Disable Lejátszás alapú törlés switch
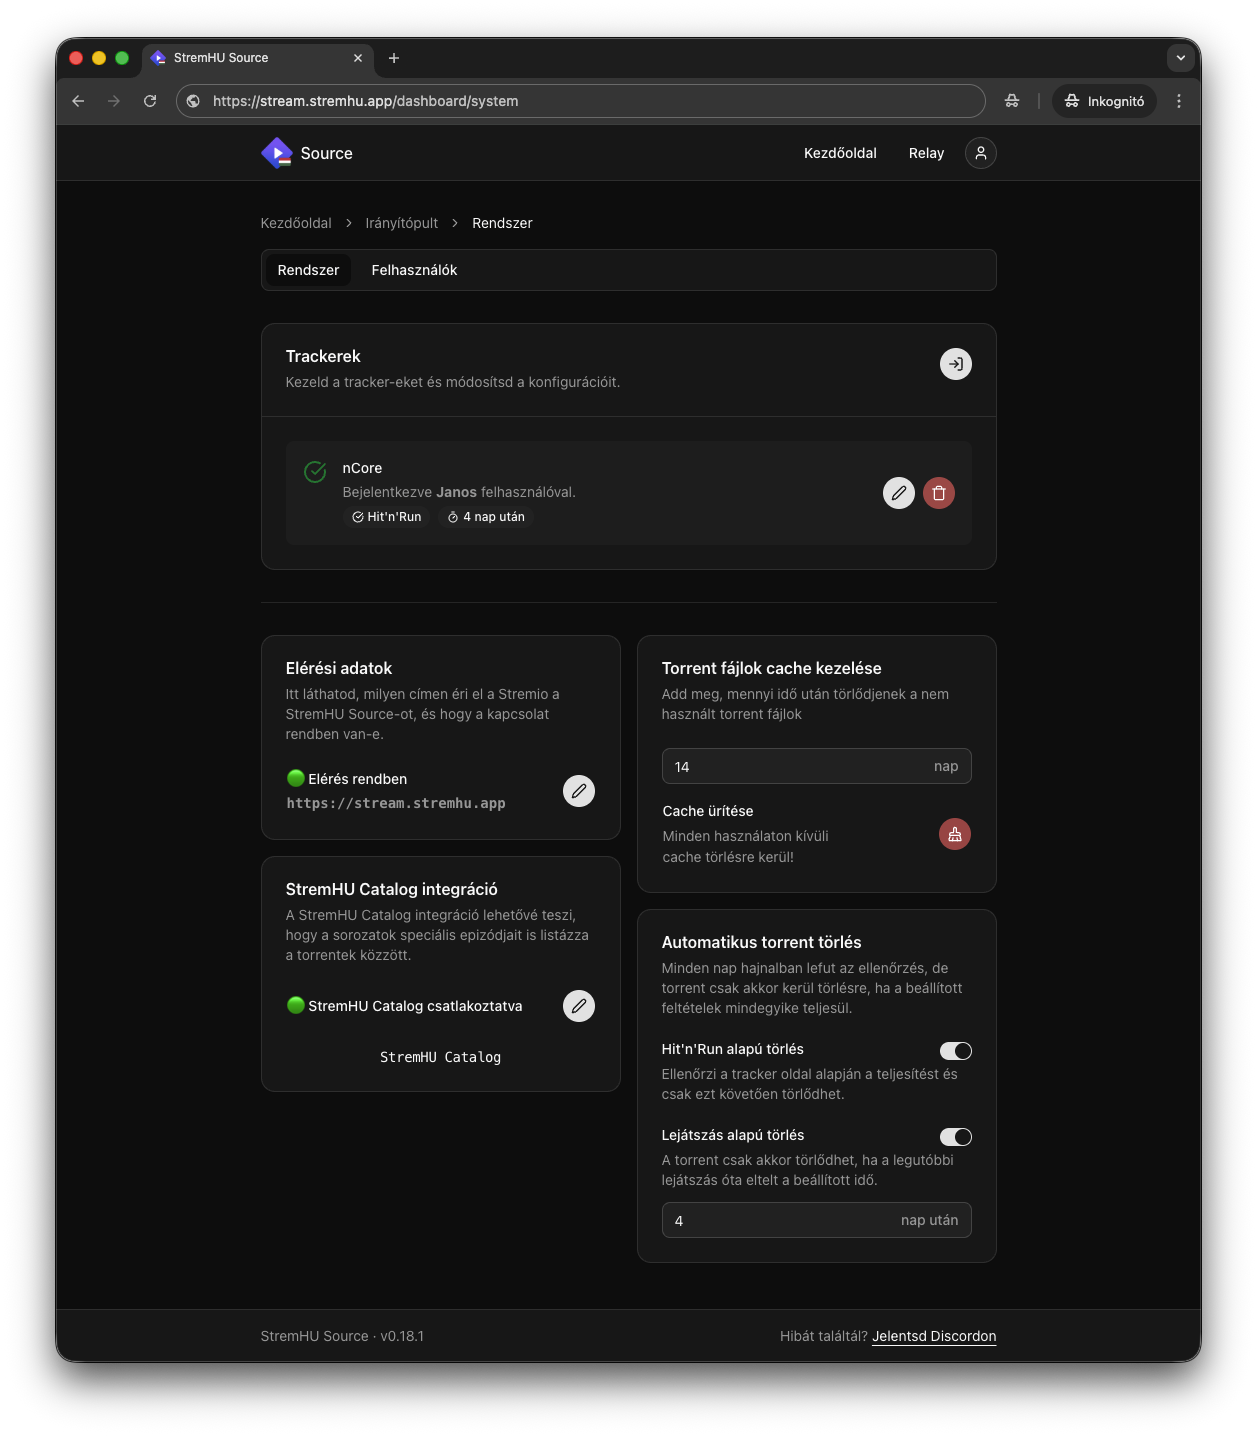Screen dimensions: 1257x1436 pos(955,1137)
